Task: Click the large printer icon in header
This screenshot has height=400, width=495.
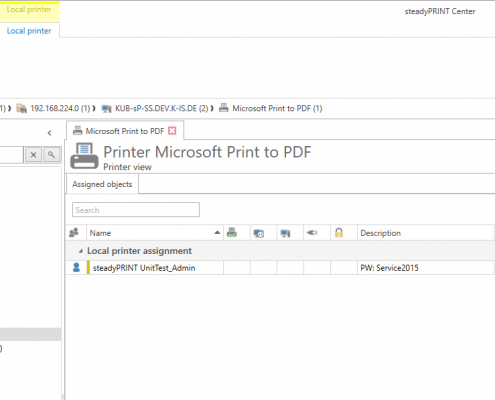Action: (x=84, y=156)
